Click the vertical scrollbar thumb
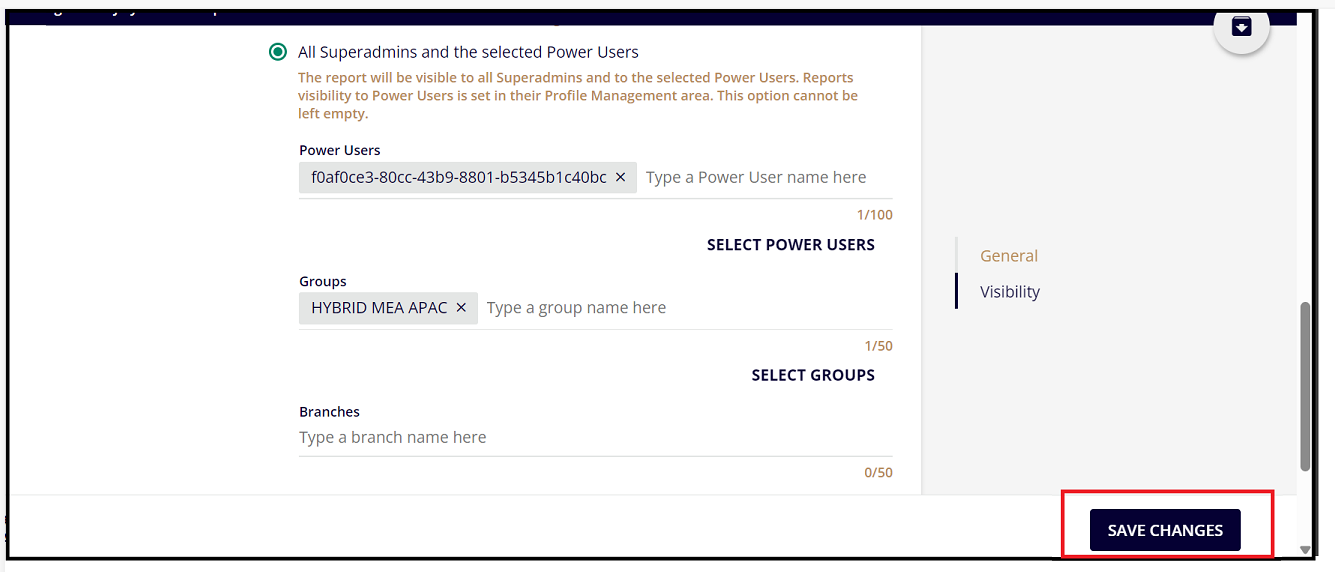 [x=1305, y=386]
